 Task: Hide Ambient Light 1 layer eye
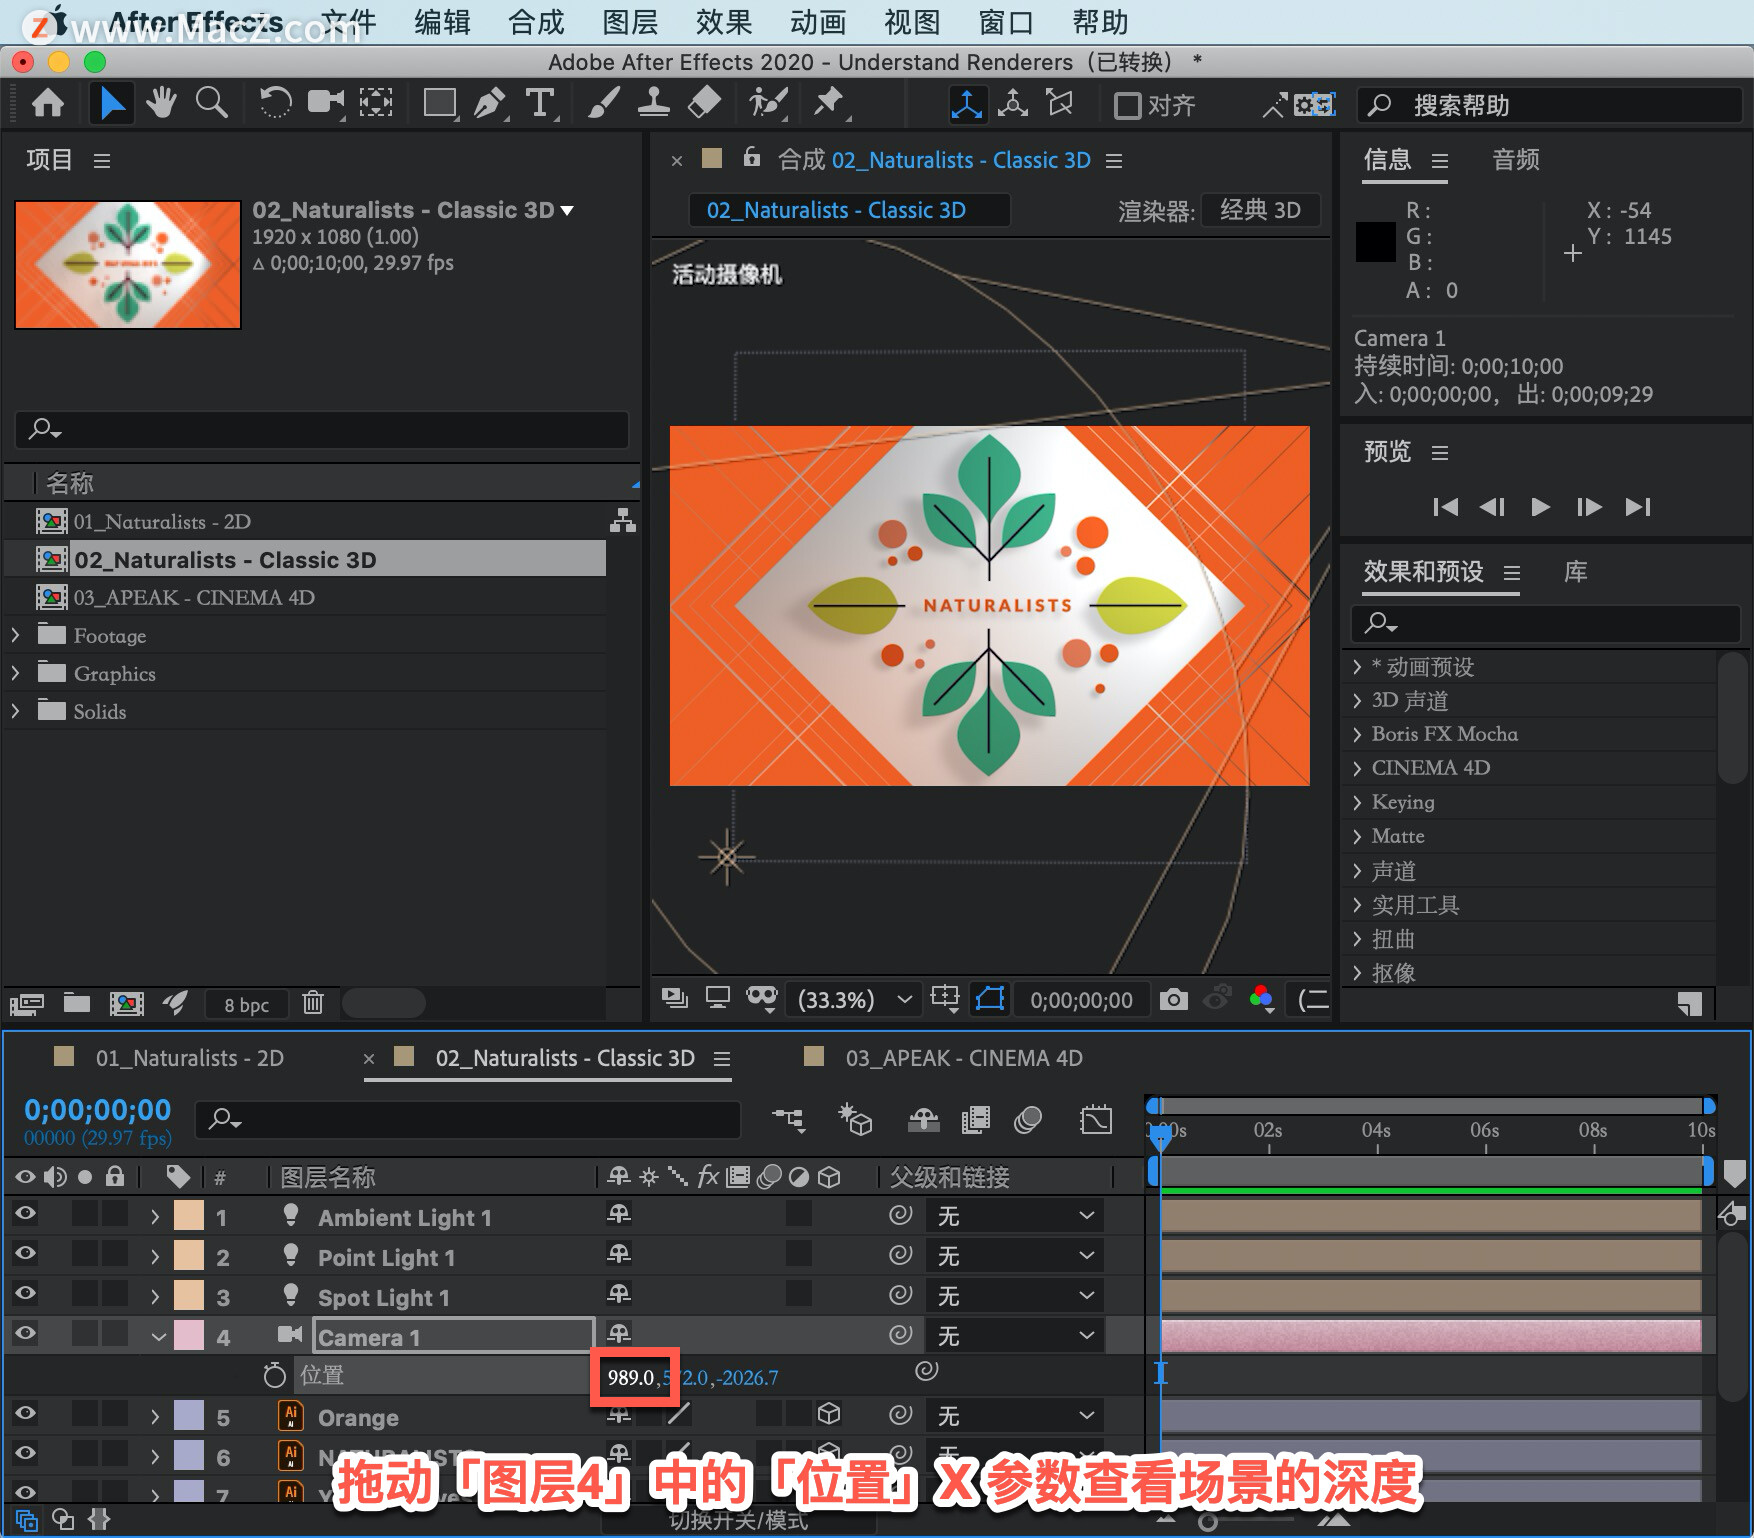pos(25,1214)
